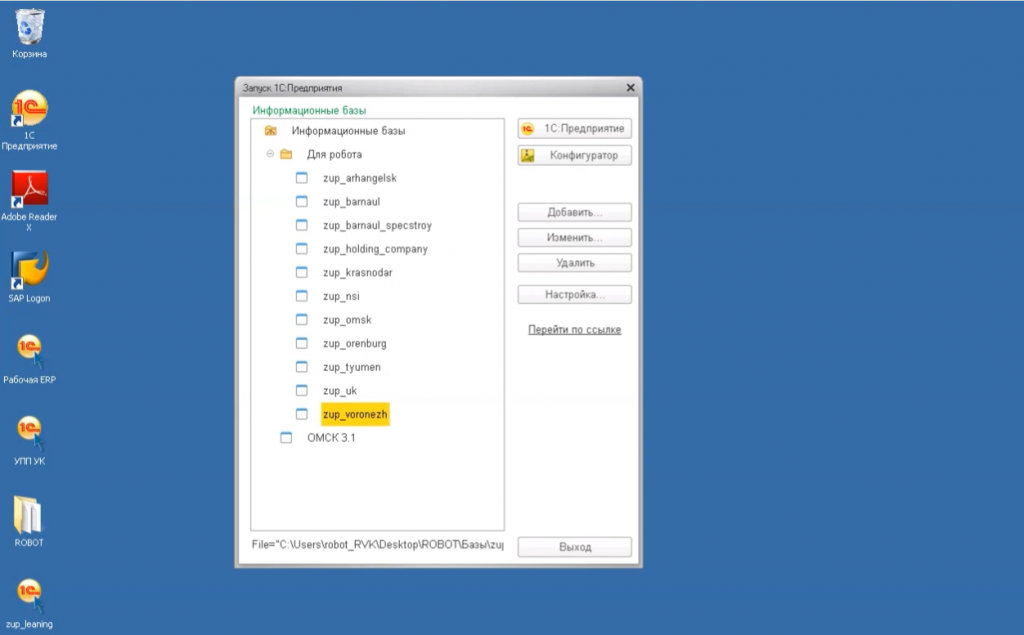Viewport: 1024px width, 635px height.
Task: Click the database icon beside zup_holding_company
Action: (302, 248)
